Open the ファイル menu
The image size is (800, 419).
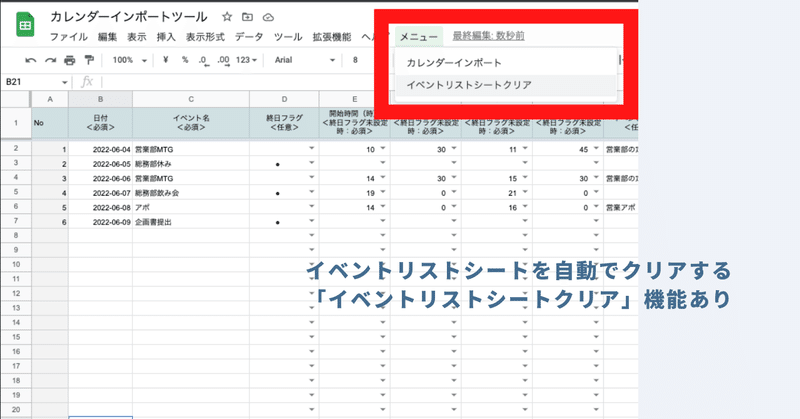coord(68,37)
